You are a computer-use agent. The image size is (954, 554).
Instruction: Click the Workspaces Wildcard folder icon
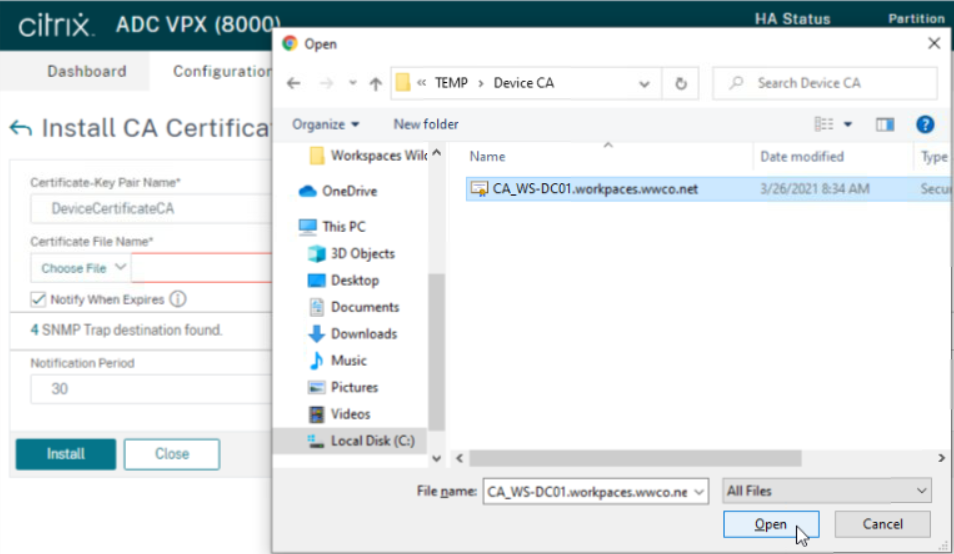click(316, 156)
